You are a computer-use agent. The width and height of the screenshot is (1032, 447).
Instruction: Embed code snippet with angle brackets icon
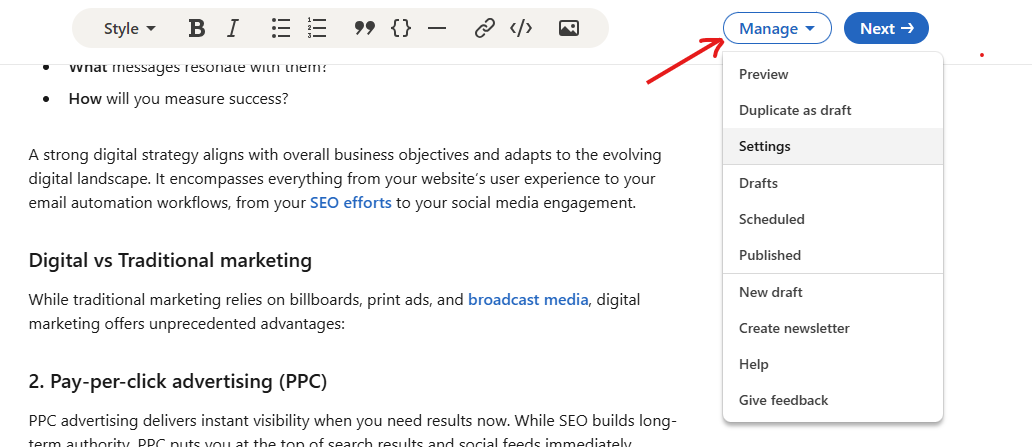[x=521, y=28]
